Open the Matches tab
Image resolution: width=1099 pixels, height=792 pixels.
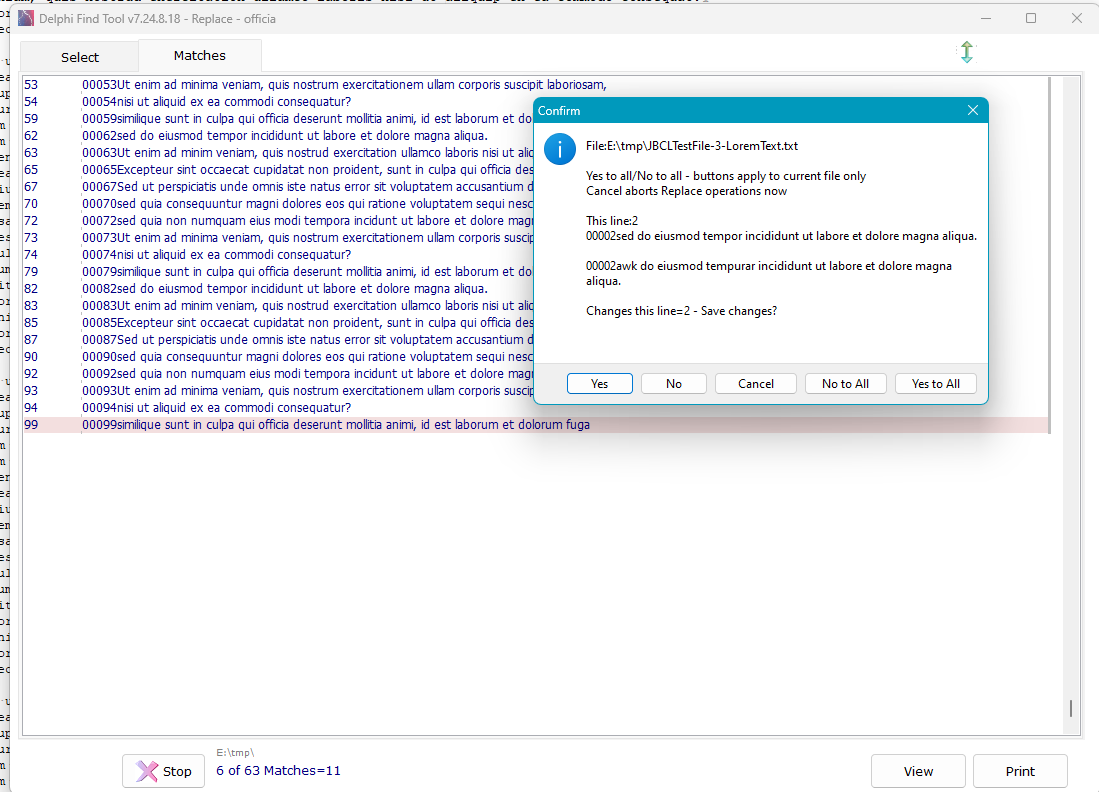point(200,56)
